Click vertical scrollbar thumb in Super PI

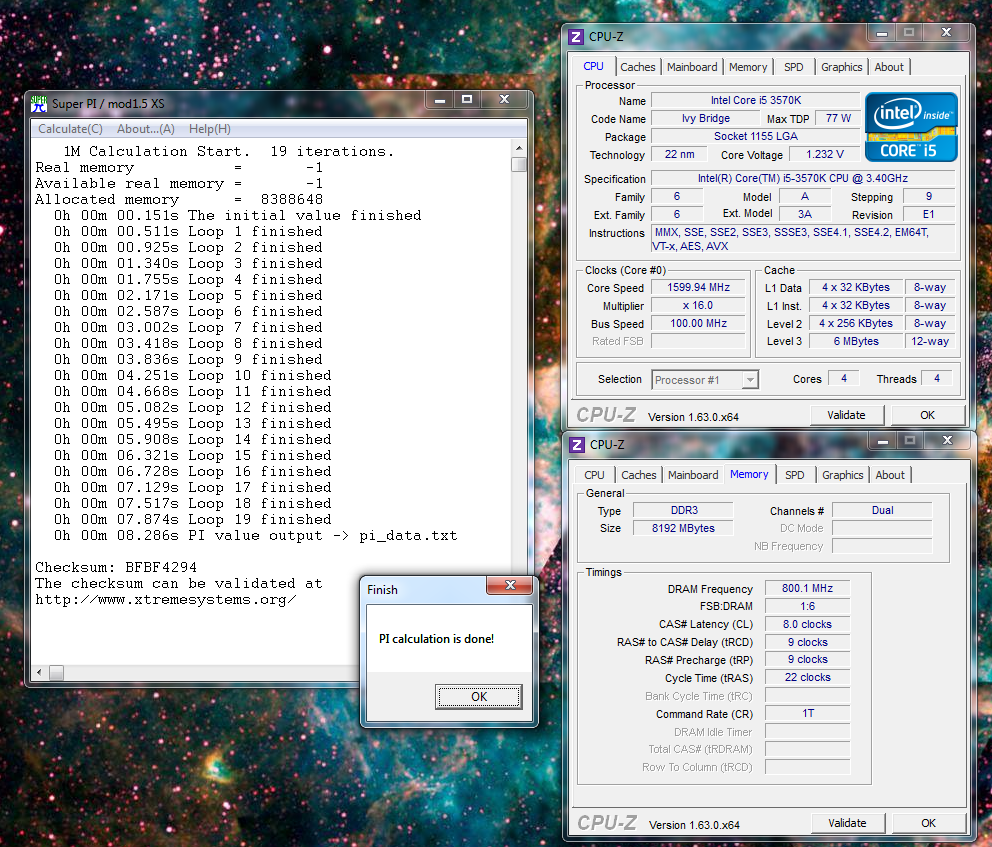519,164
